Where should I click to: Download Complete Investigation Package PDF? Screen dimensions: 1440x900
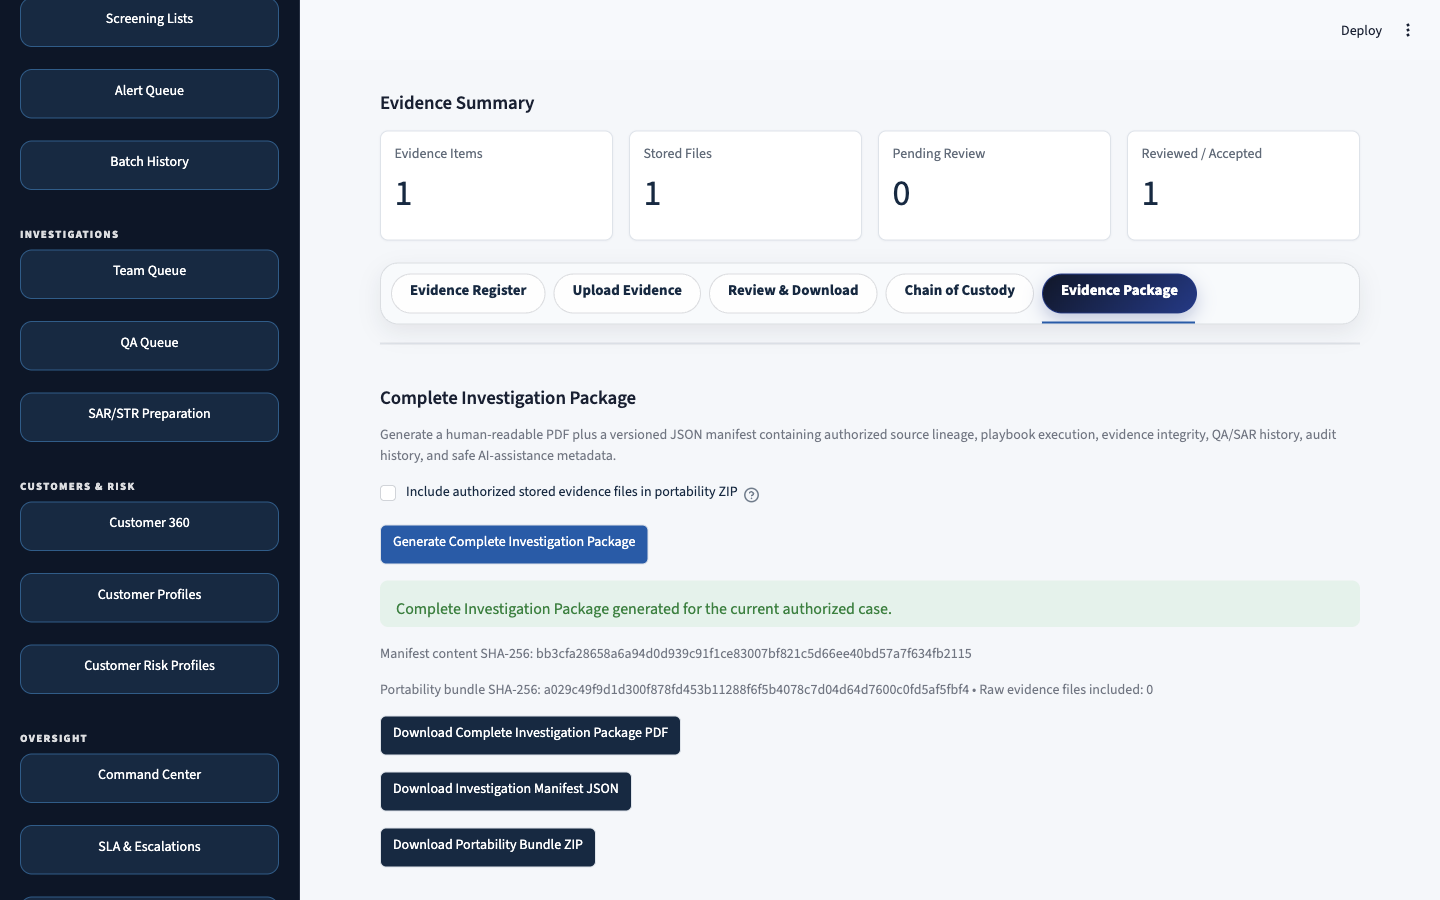(530, 734)
